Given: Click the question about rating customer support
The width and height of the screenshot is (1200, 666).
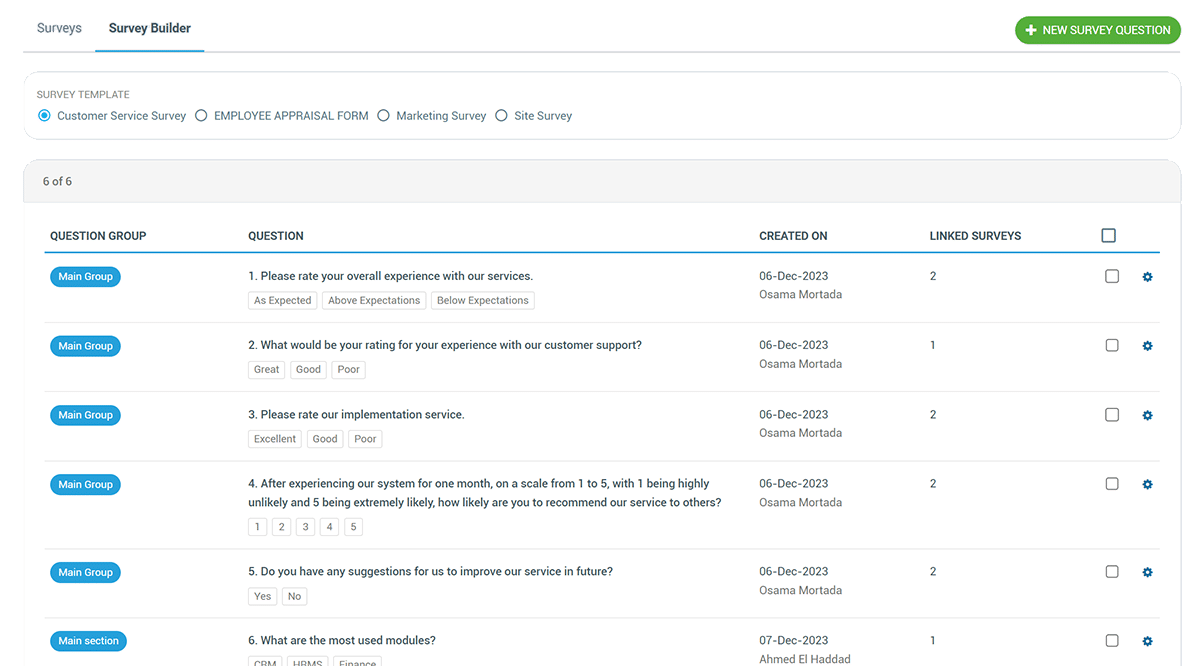Looking at the screenshot, I should click(444, 344).
